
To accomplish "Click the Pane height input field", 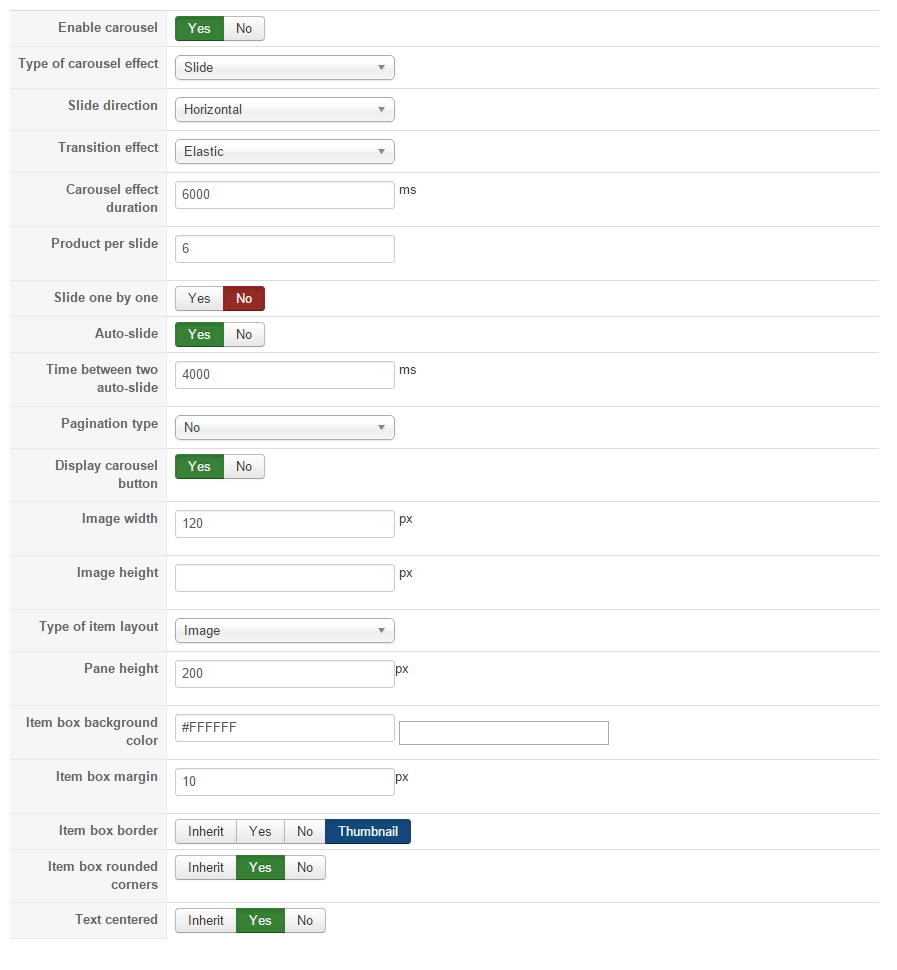I will [x=285, y=674].
